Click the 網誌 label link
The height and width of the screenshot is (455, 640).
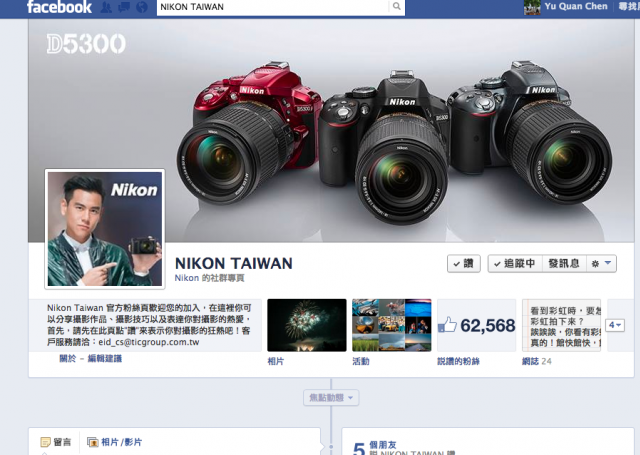pyautogui.click(x=531, y=362)
